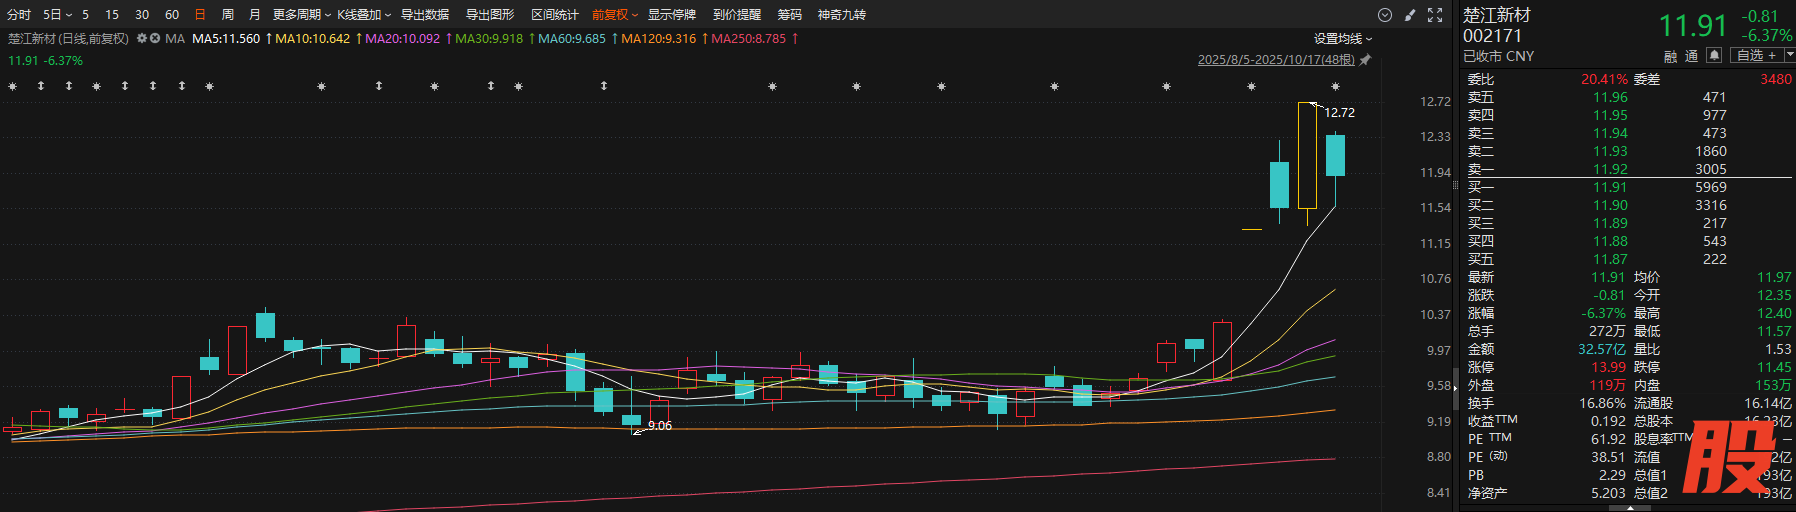Remove MA indicator with the X icon
The width and height of the screenshot is (1796, 512).
click(155, 38)
